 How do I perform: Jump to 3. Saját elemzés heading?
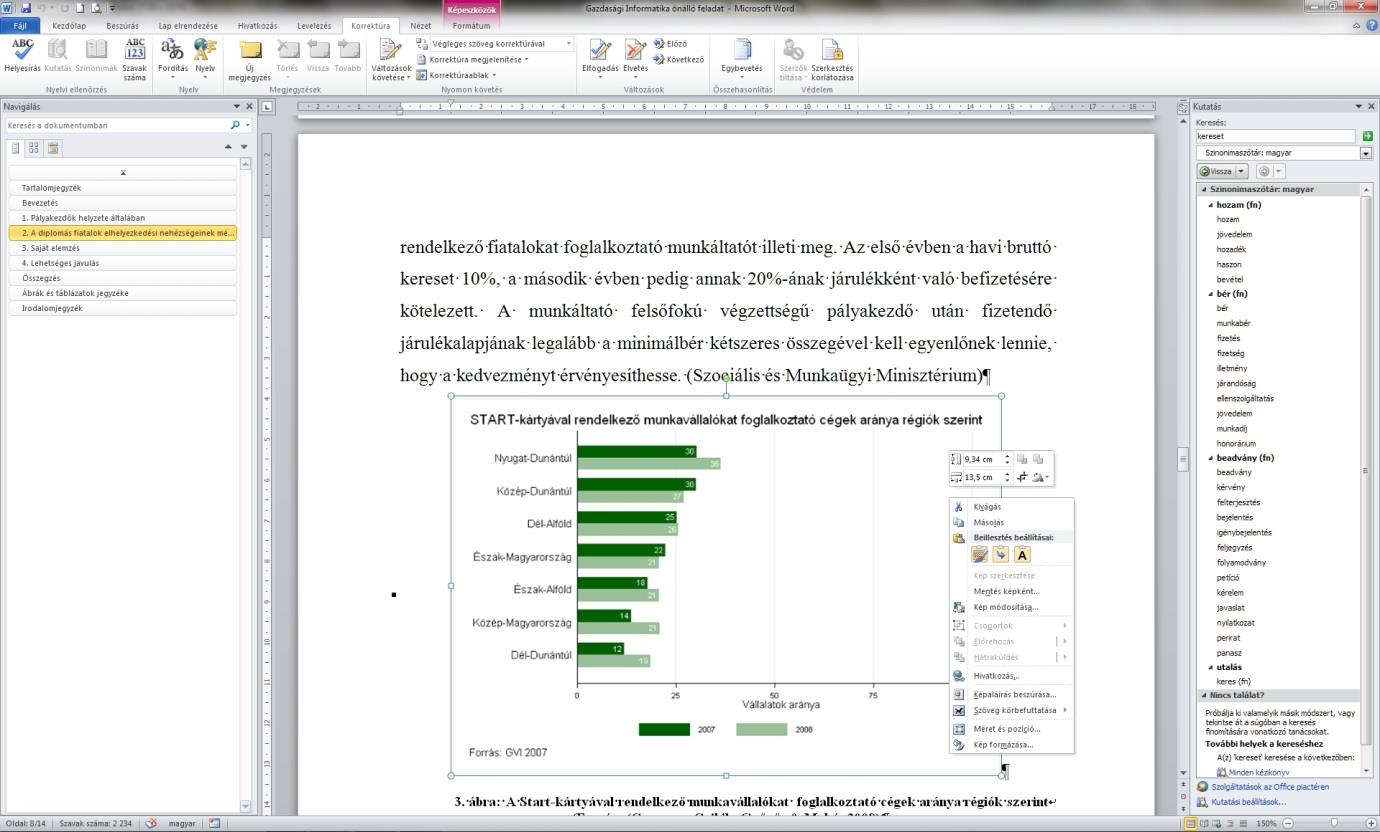(x=122, y=248)
